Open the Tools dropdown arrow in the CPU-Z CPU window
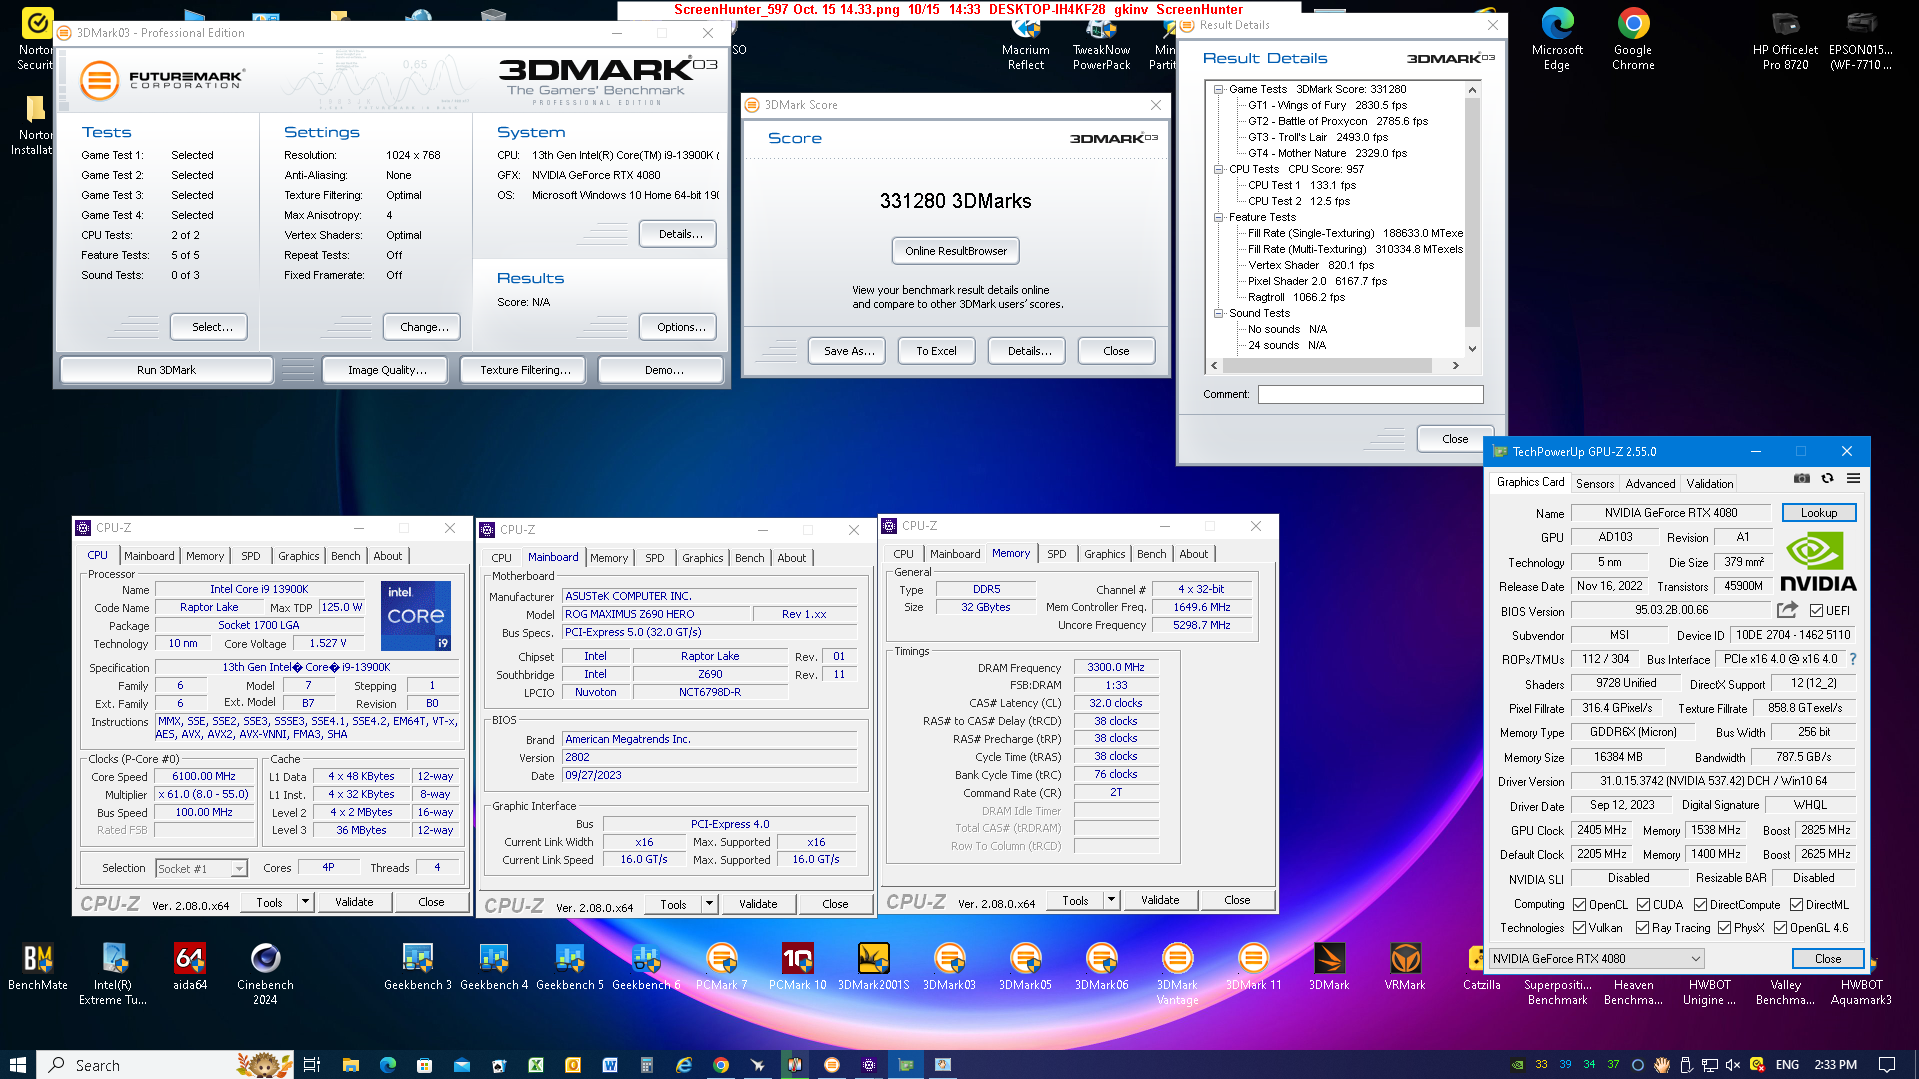Screen dimensions: 1919x1079 [x=304, y=902]
